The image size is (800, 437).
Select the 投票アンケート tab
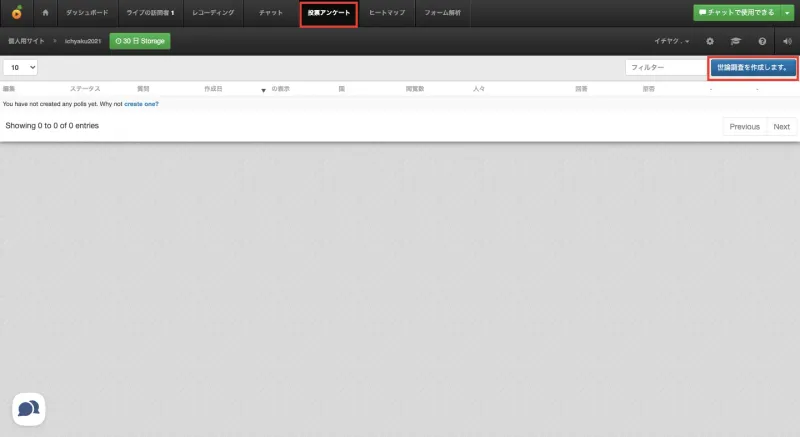coord(329,13)
